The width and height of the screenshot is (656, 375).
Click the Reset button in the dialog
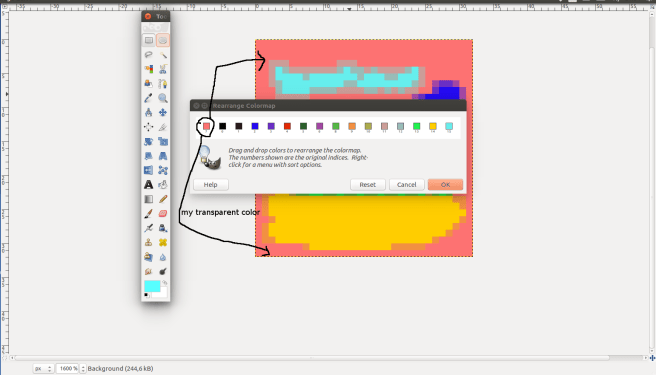(368, 185)
